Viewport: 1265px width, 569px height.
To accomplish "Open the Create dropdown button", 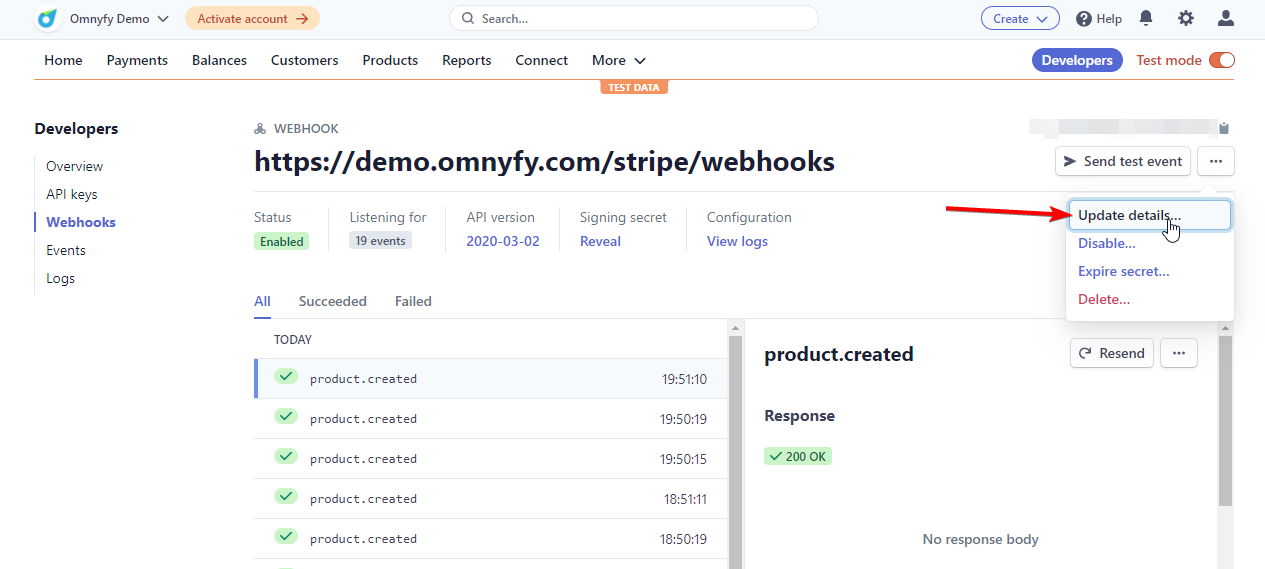I will [1020, 18].
